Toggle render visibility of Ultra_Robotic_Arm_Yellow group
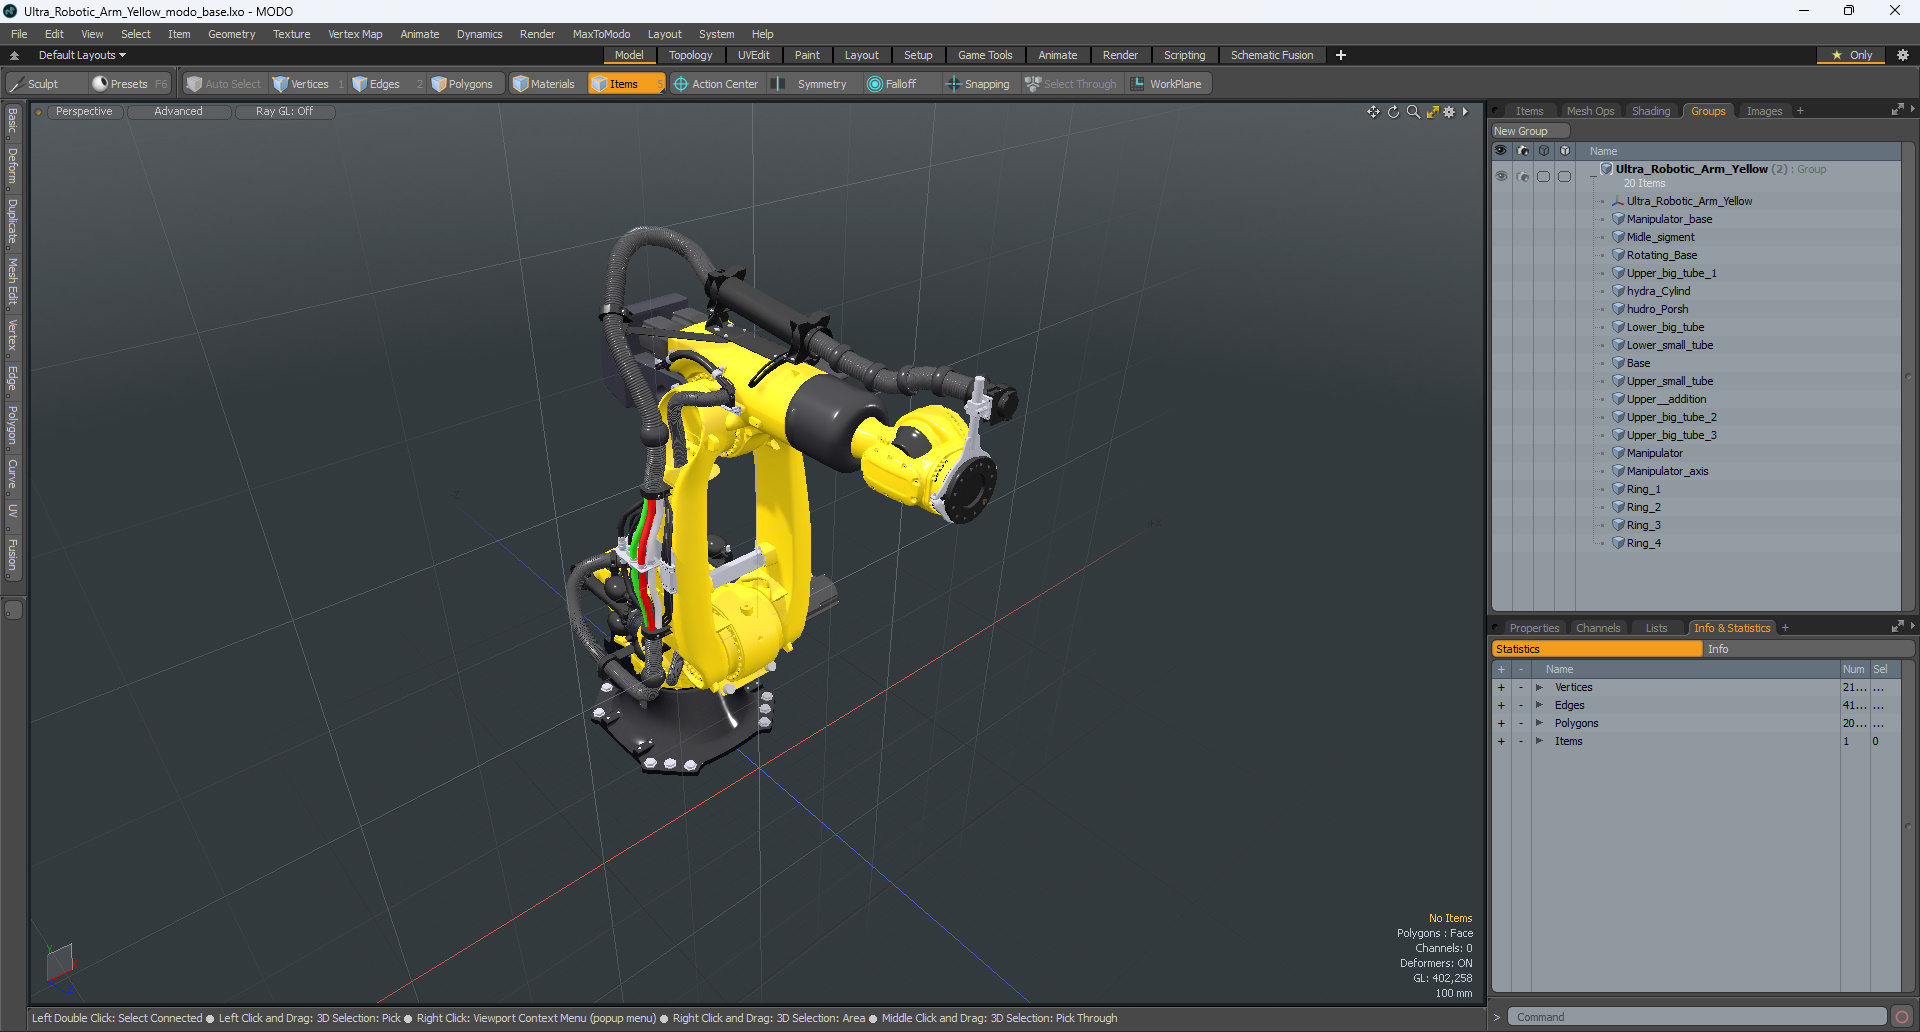The width and height of the screenshot is (1920, 1032). (1523, 176)
